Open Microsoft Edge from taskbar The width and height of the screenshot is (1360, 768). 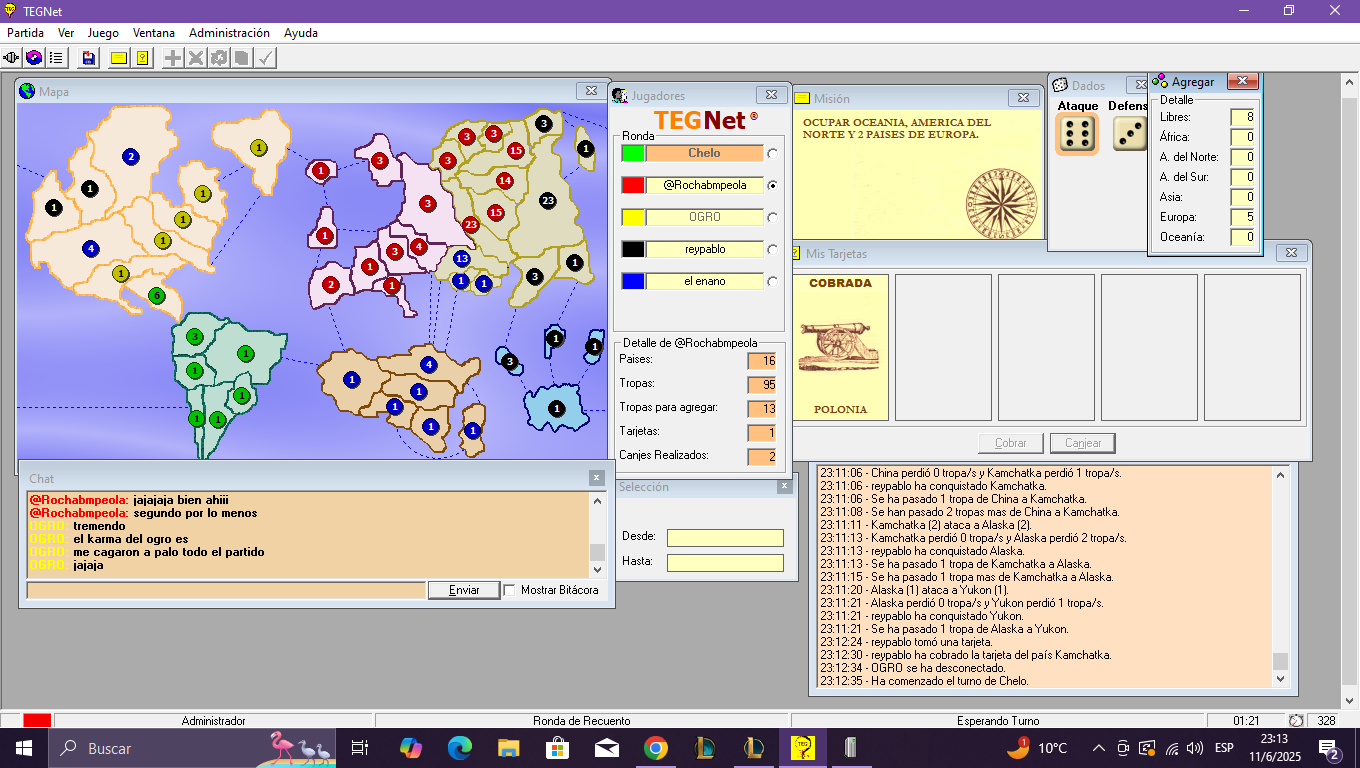click(459, 747)
